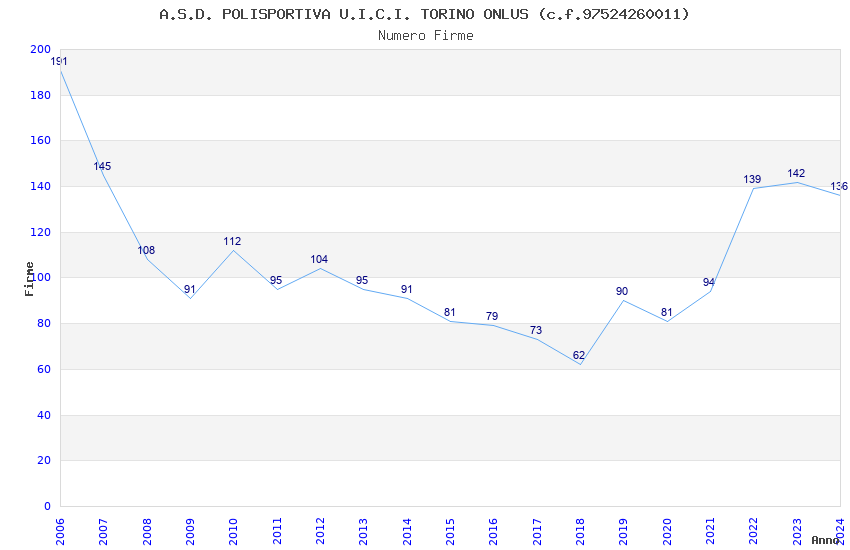This screenshot has width=850, height=550.
Task: Click the subtitle Numero Firme
Action: tap(426, 35)
